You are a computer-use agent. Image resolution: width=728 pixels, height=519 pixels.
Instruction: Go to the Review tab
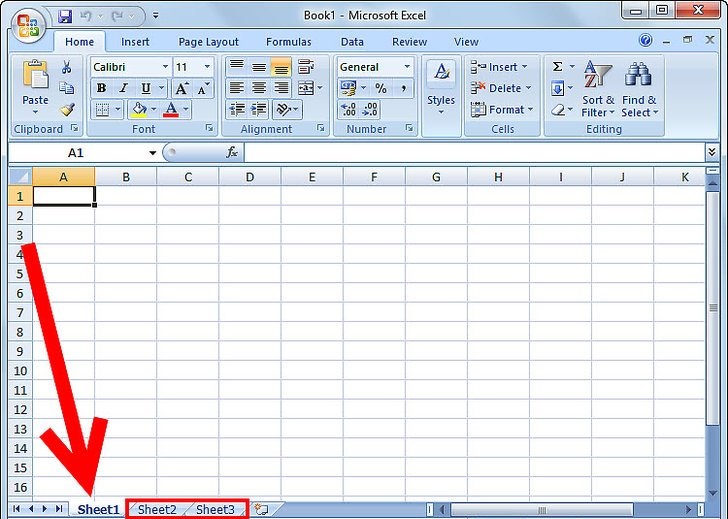click(x=409, y=42)
